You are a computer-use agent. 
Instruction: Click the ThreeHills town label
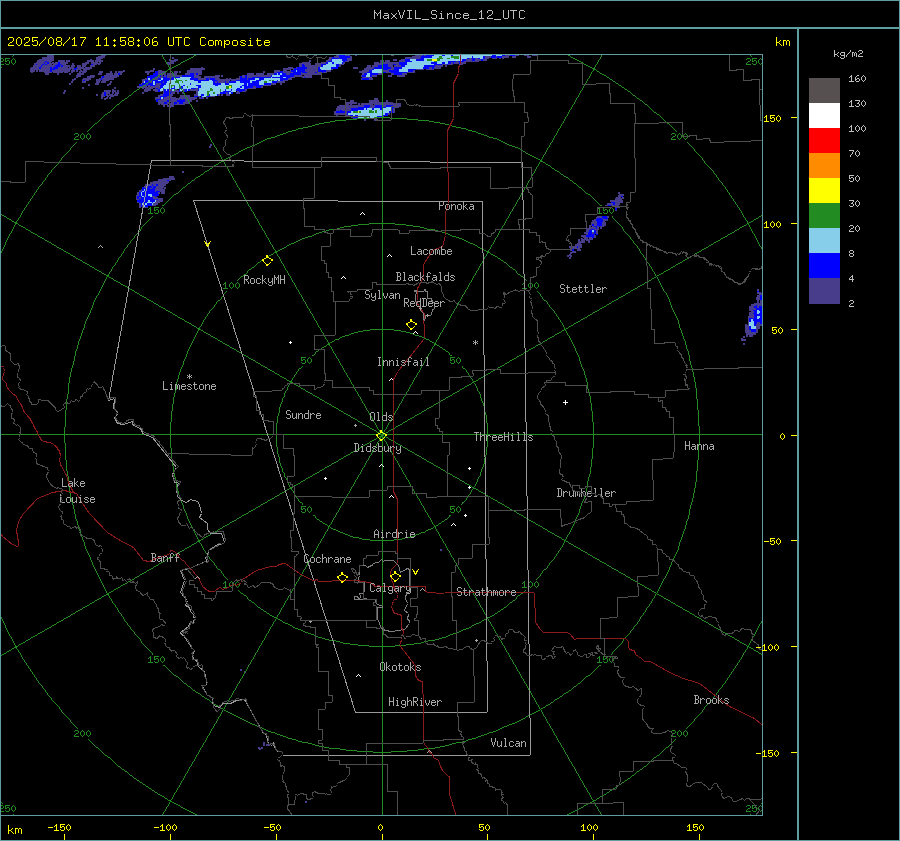coord(503,437)
